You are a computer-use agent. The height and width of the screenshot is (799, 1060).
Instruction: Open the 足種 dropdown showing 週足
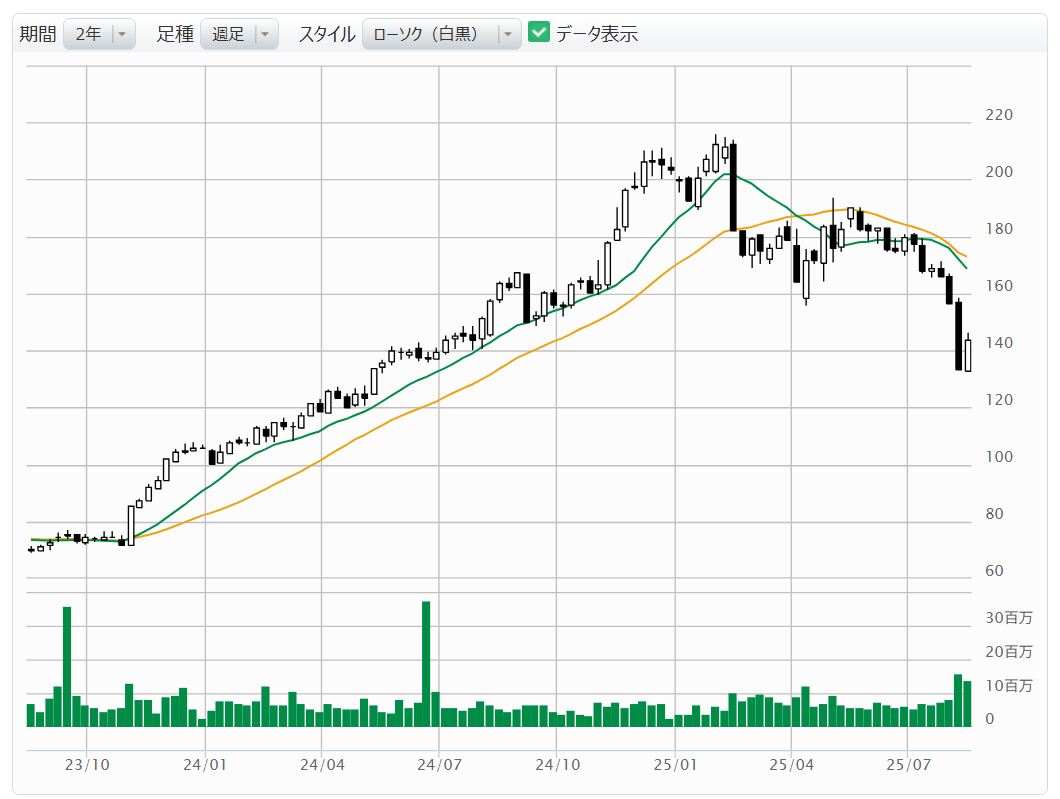(228, 34)
